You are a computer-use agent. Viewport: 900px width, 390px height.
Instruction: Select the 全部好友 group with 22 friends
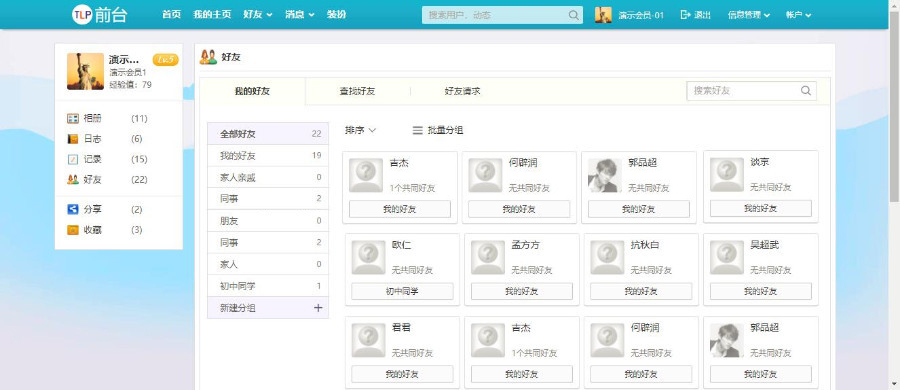coord(268,134)
